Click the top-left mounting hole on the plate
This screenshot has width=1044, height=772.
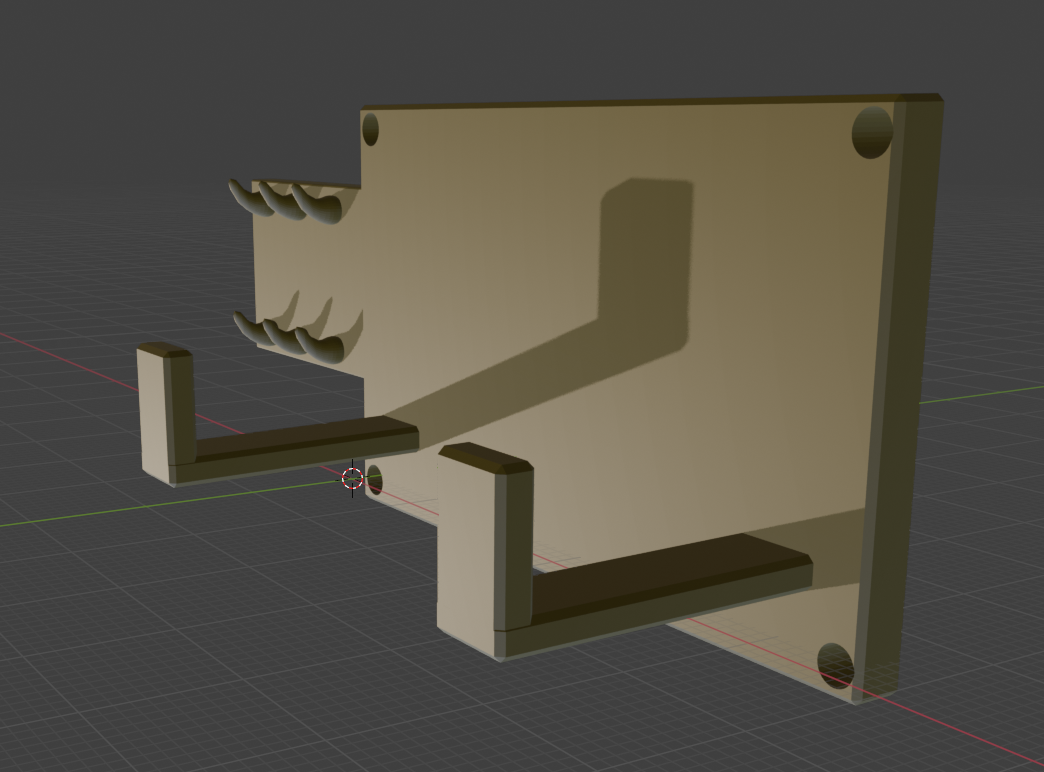click(x=370, y=129)
